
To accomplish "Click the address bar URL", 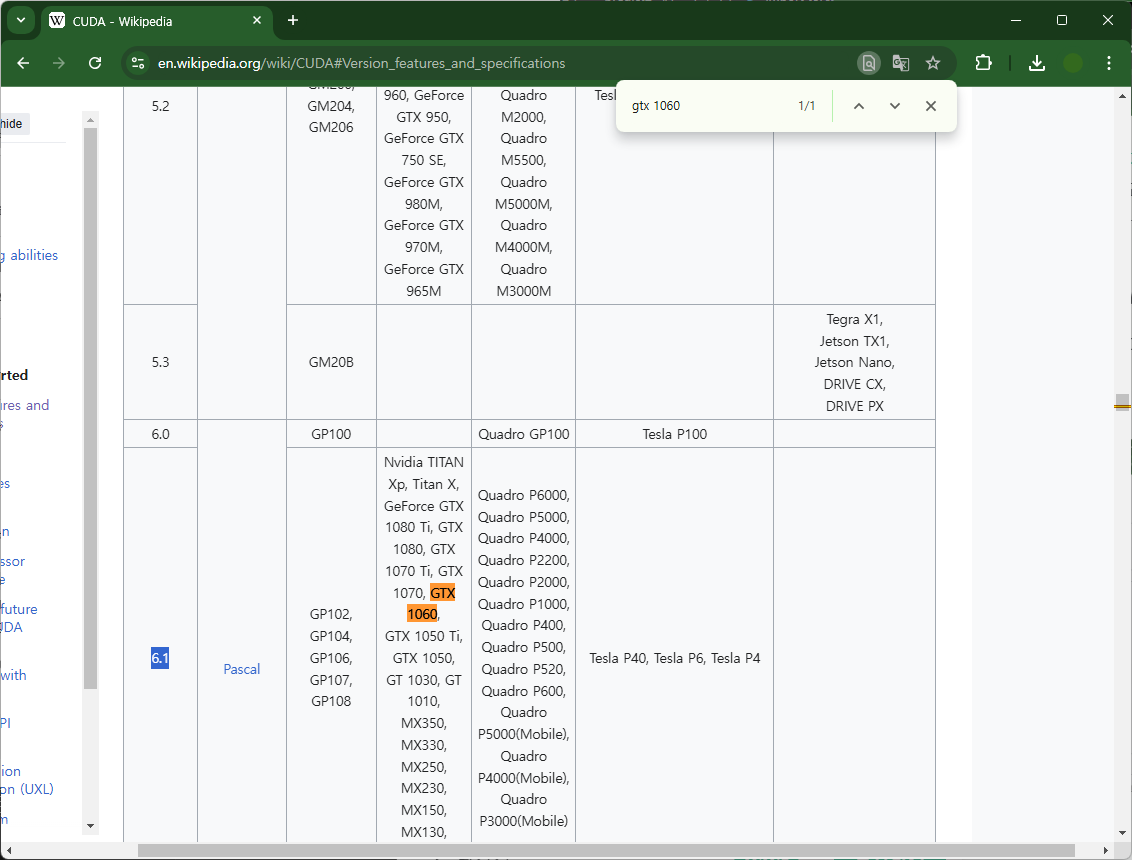I will [x=361, y=63].
